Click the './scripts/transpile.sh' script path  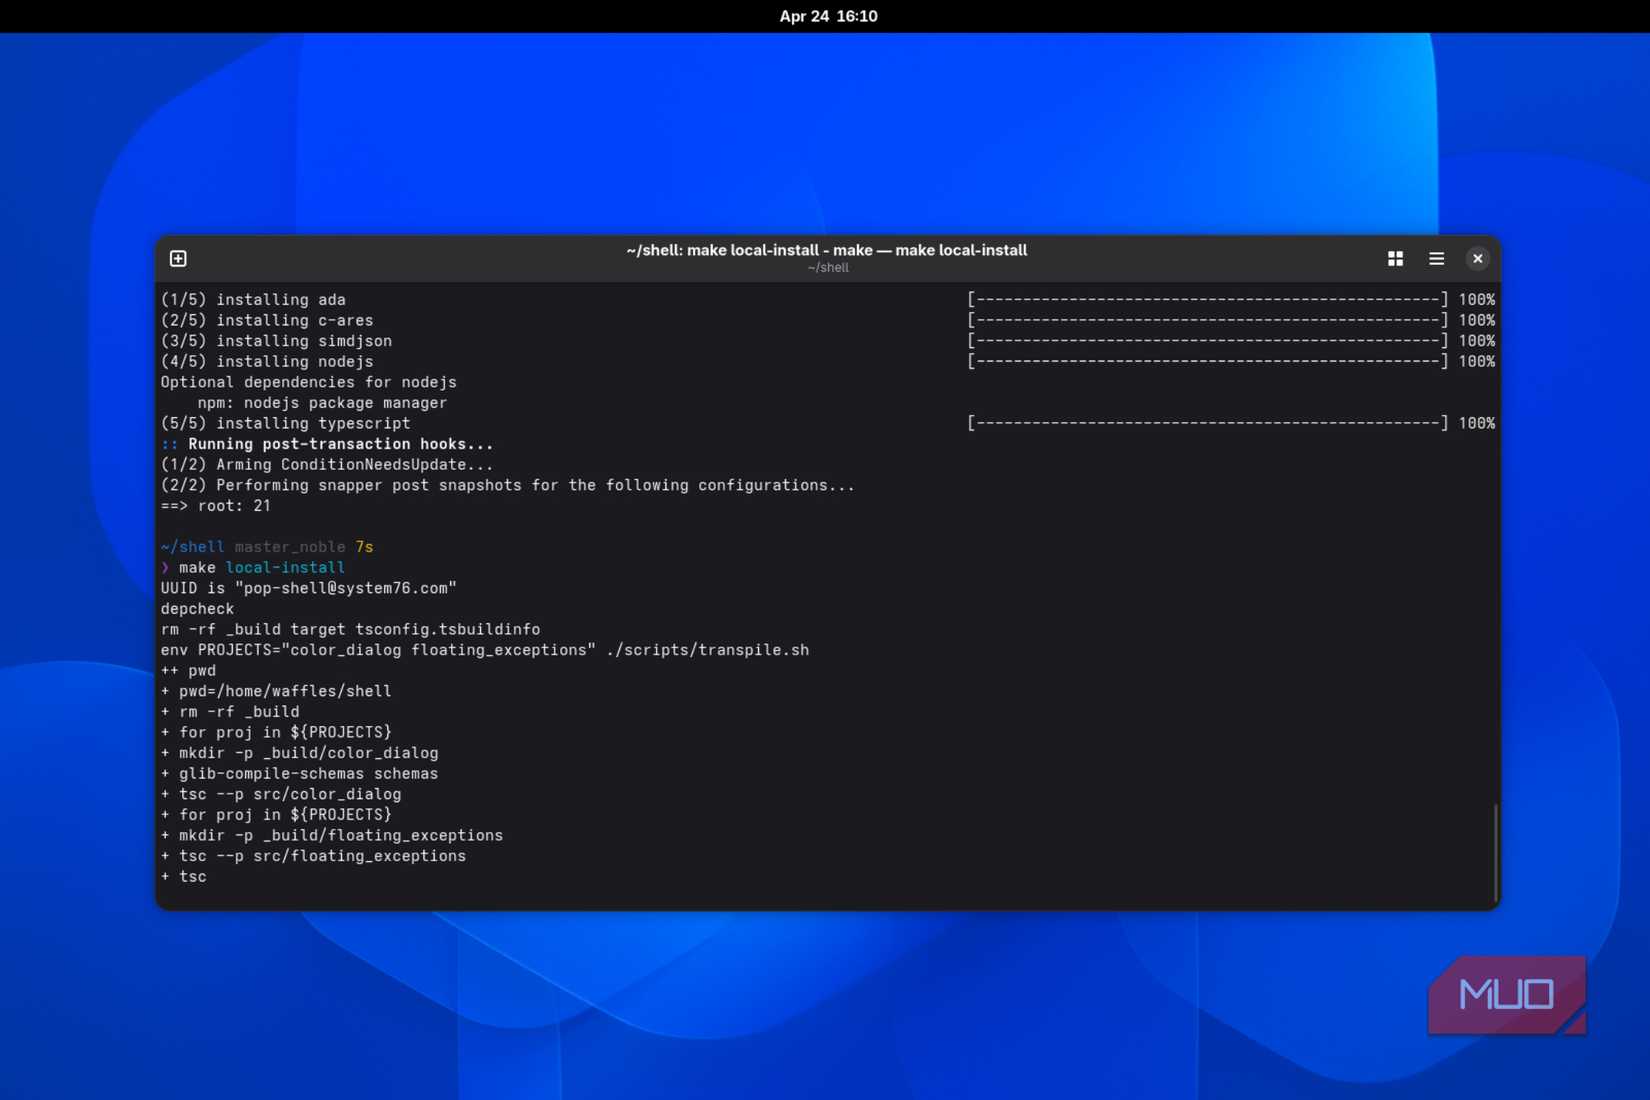707,650
